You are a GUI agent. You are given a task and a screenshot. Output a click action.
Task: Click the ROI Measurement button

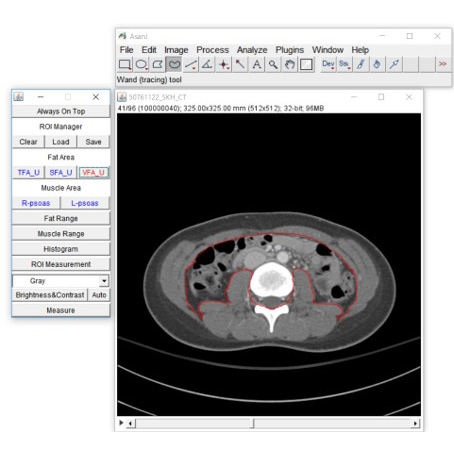point(61,264)
